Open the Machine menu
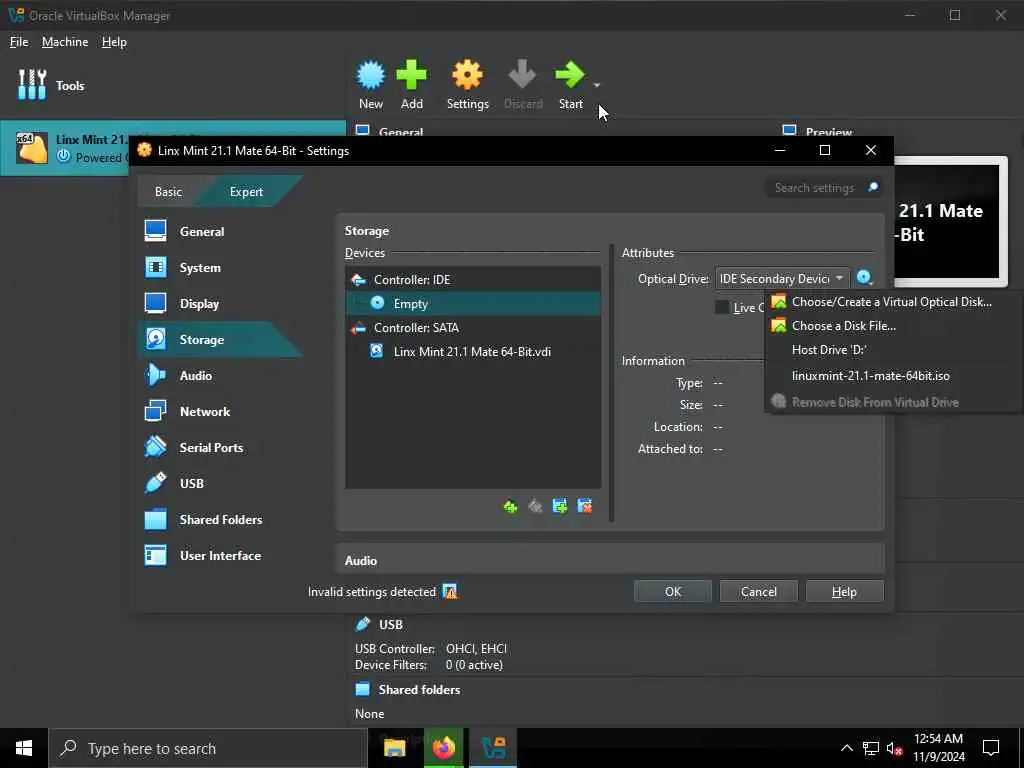The height and width of the screenshot is (768, 1024). (x=65, y=42)
